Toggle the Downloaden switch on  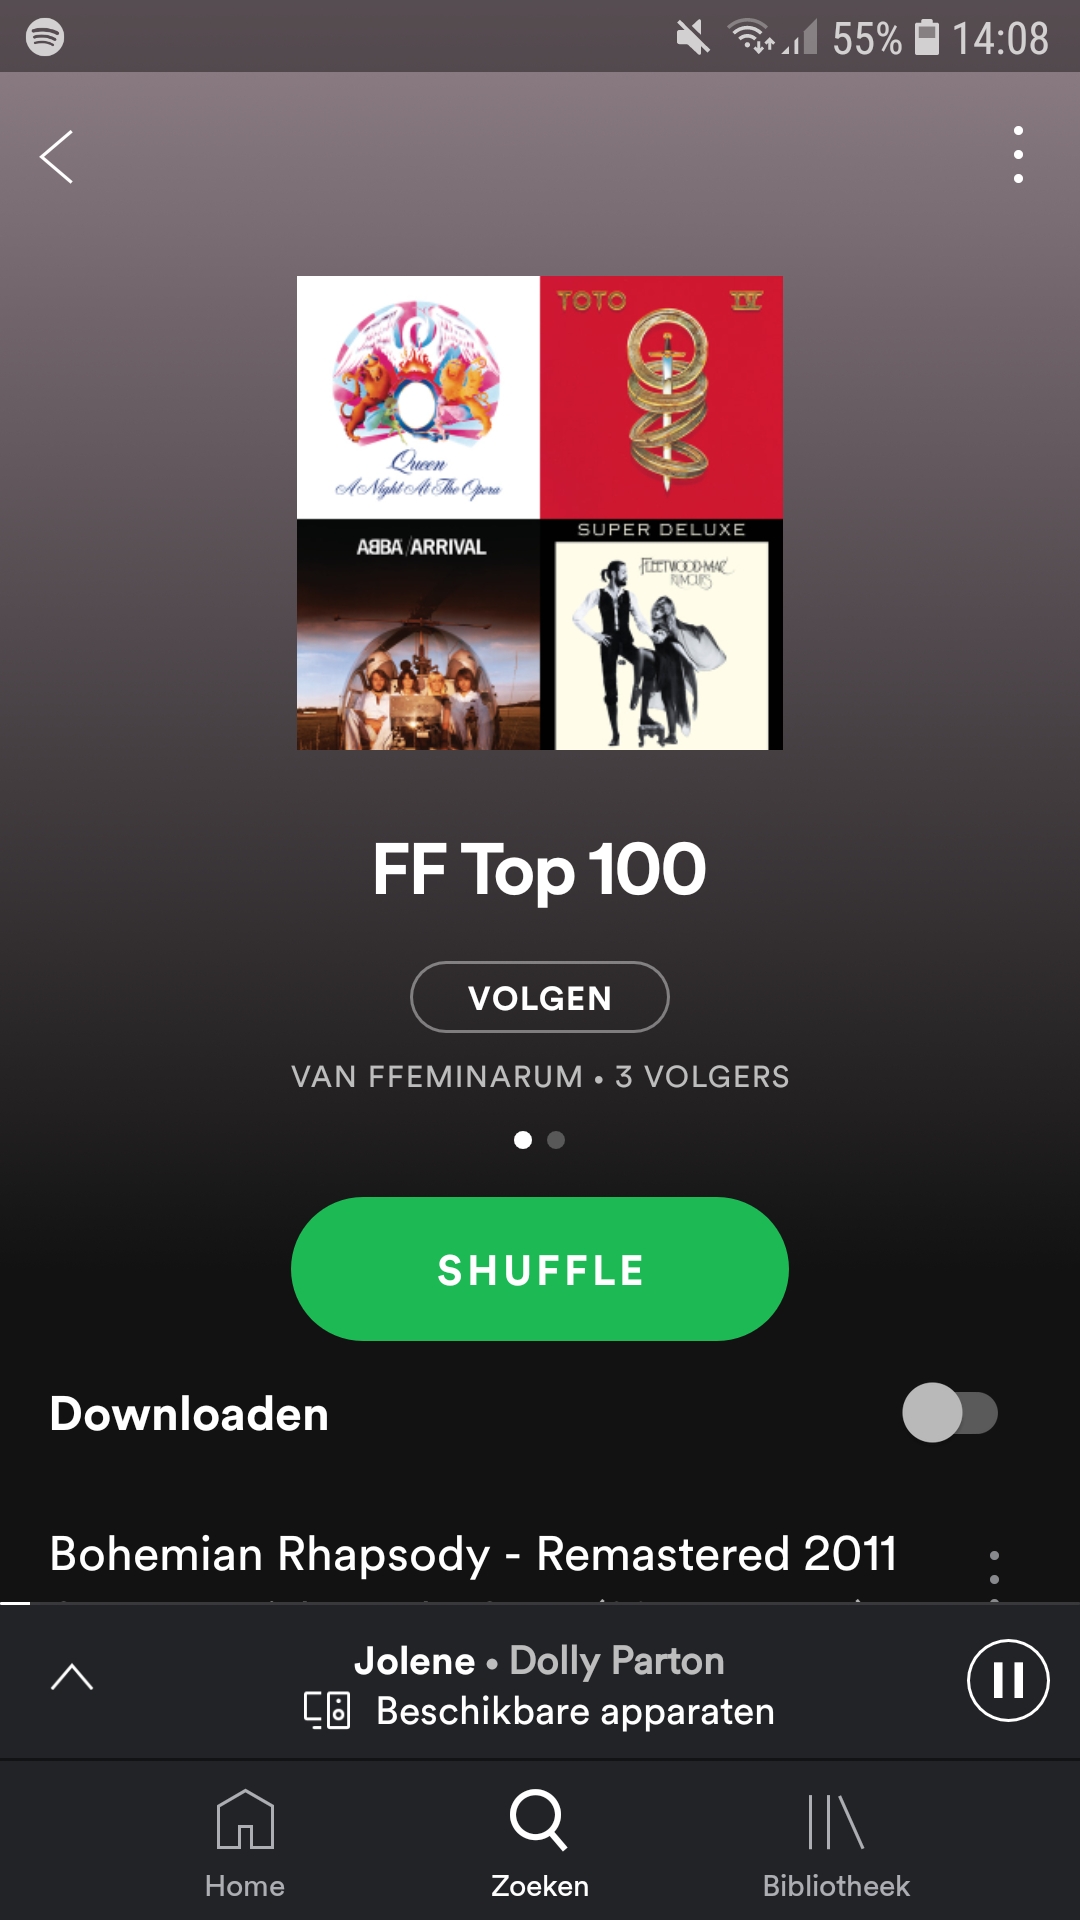pos(950,1413)
